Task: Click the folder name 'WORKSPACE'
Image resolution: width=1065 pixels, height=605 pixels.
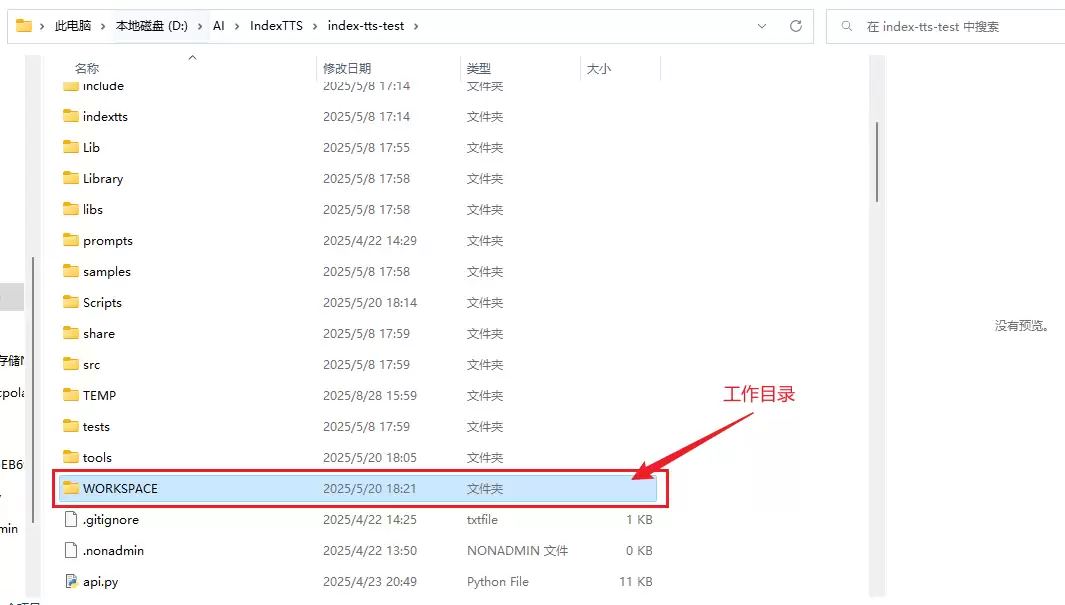Action: tap(120, 489)
